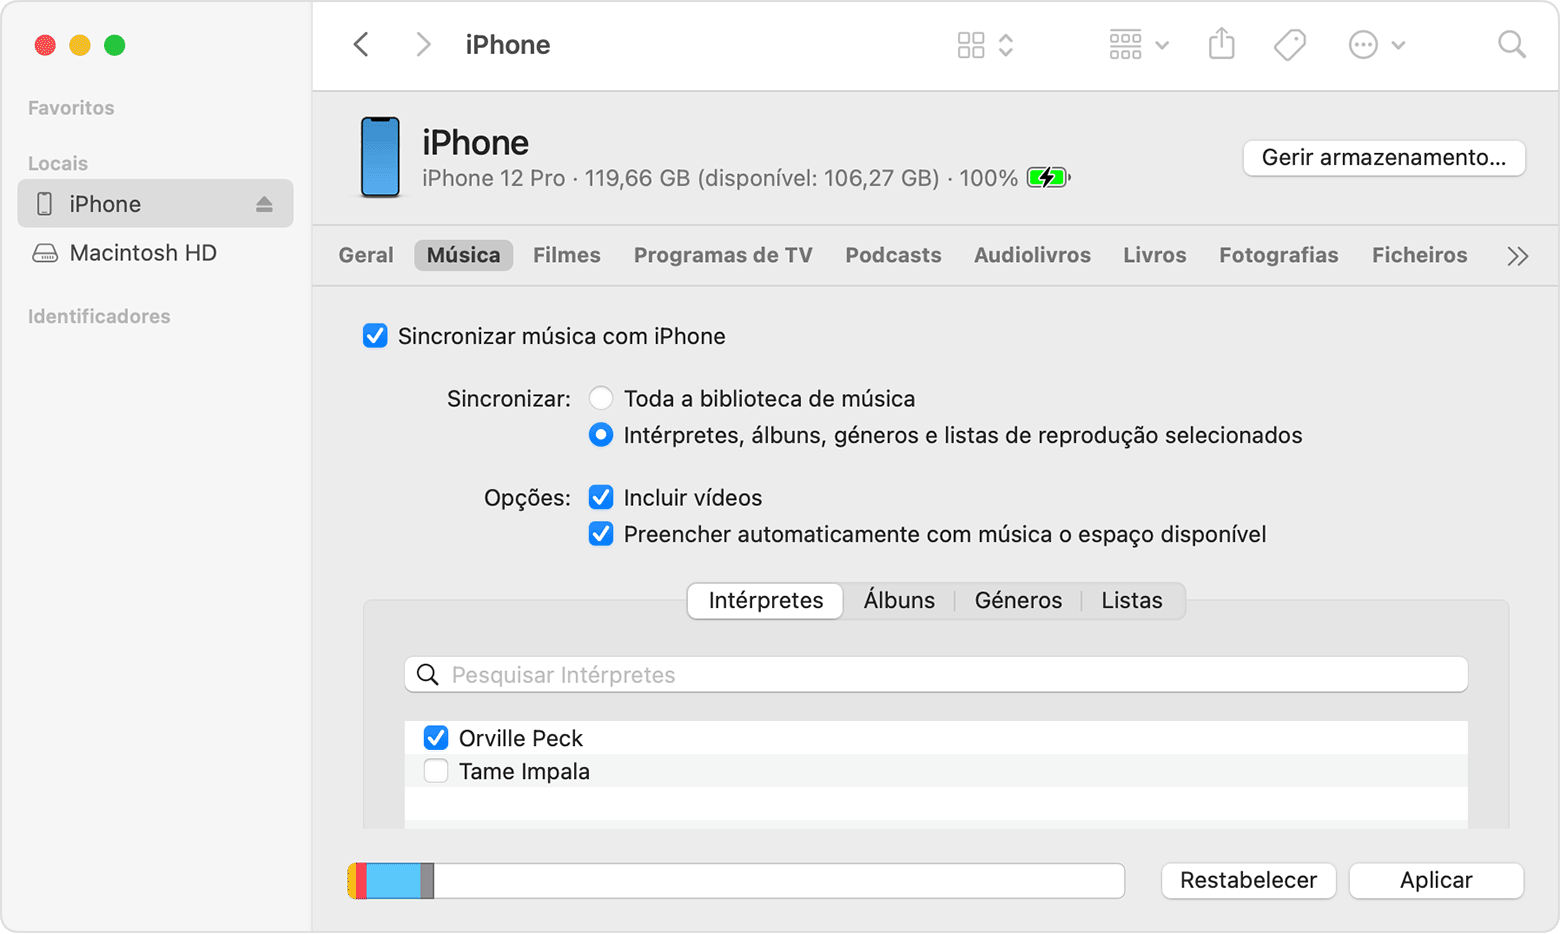Click the Restabelecer button
1560x934 pixels.
[1248, 880]
